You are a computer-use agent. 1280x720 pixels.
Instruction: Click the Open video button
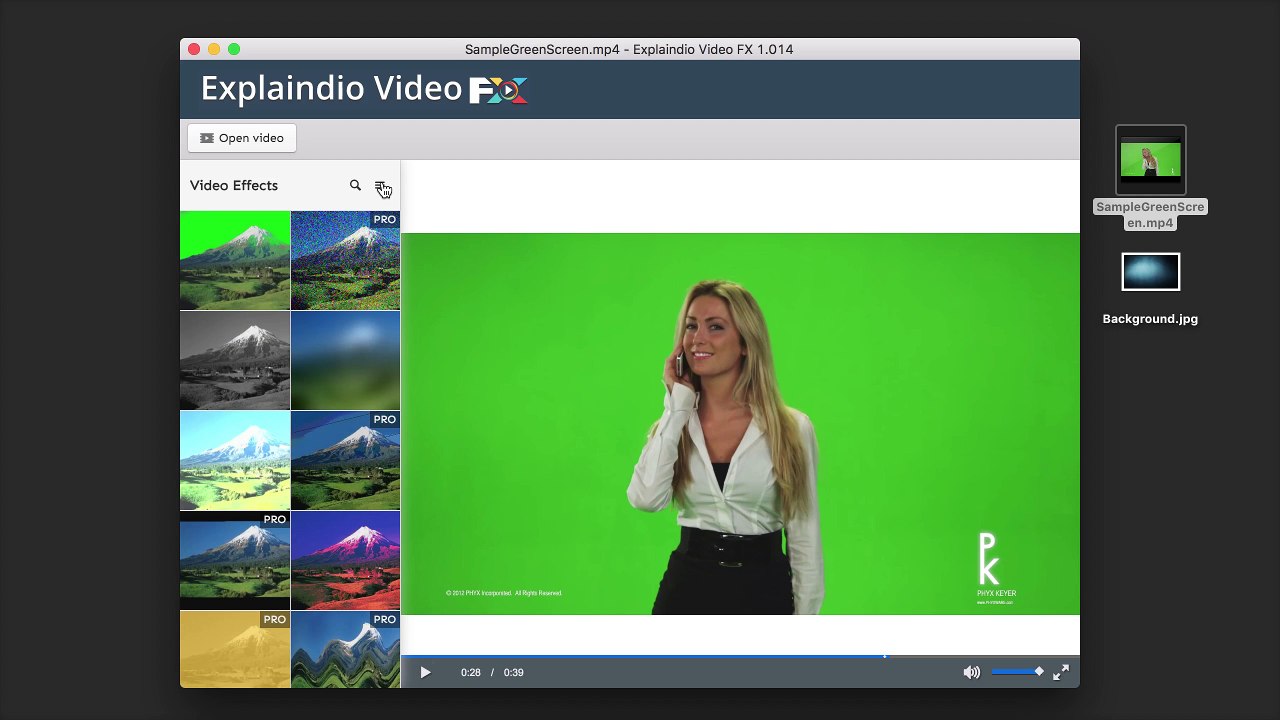coord(242,138)
